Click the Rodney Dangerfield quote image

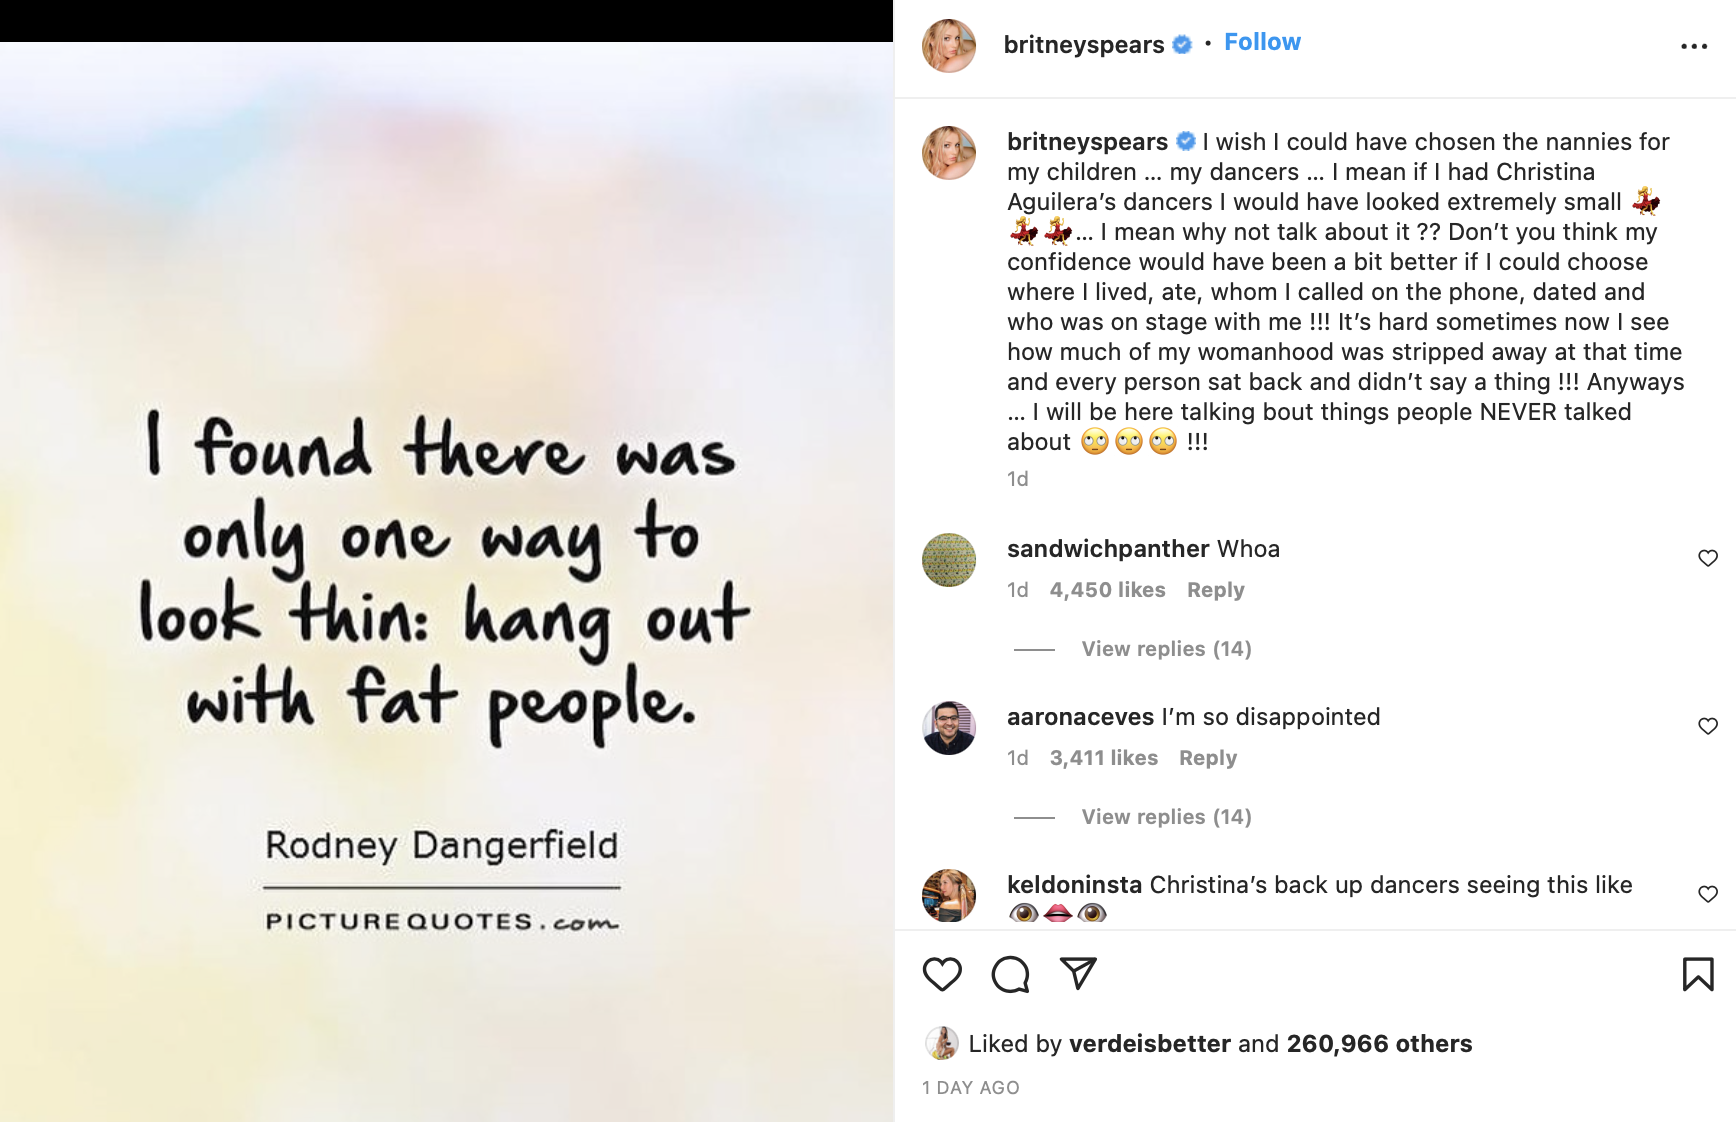446,580
